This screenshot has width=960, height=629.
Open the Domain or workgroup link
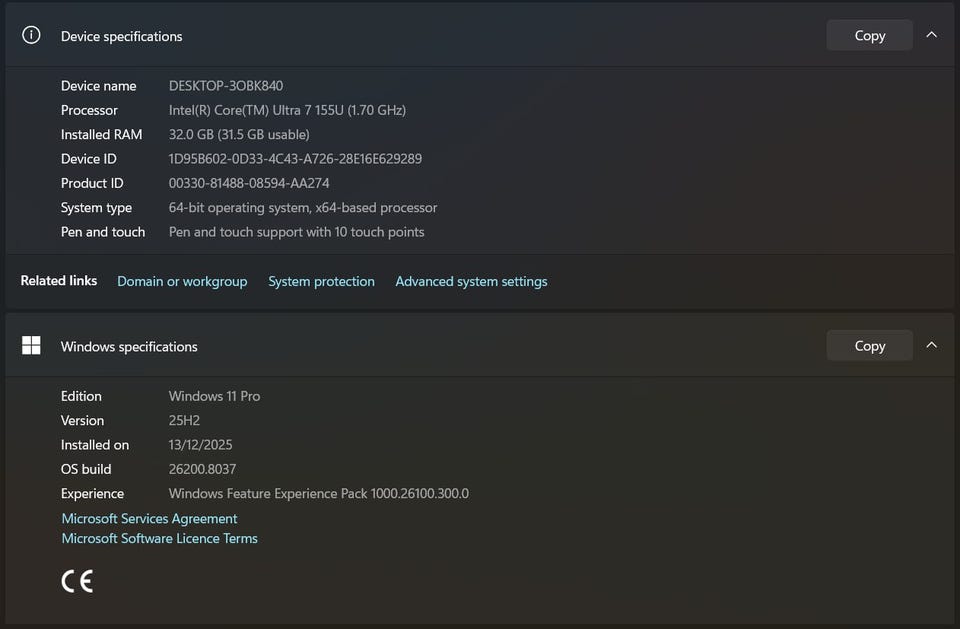pos(182,281)
